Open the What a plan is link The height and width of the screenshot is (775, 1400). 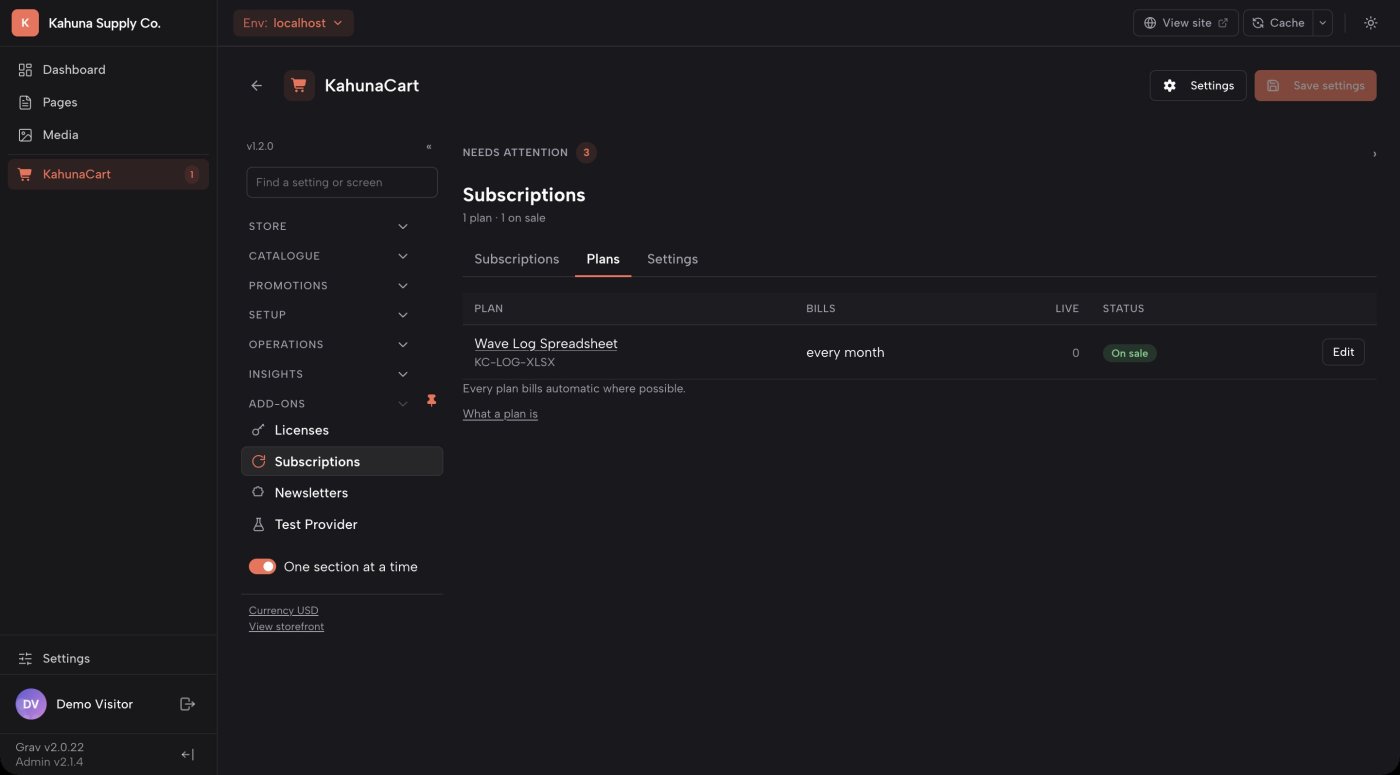(x=500, y=414)
